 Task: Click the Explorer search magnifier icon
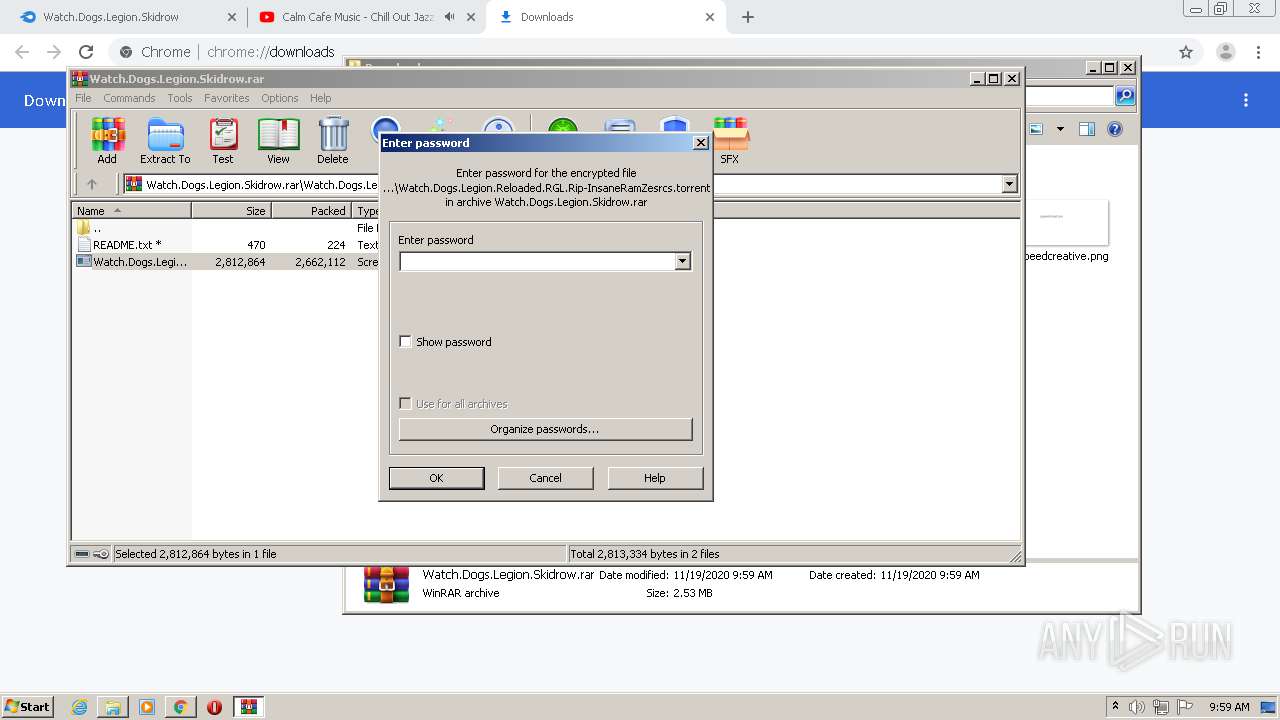1125,96
